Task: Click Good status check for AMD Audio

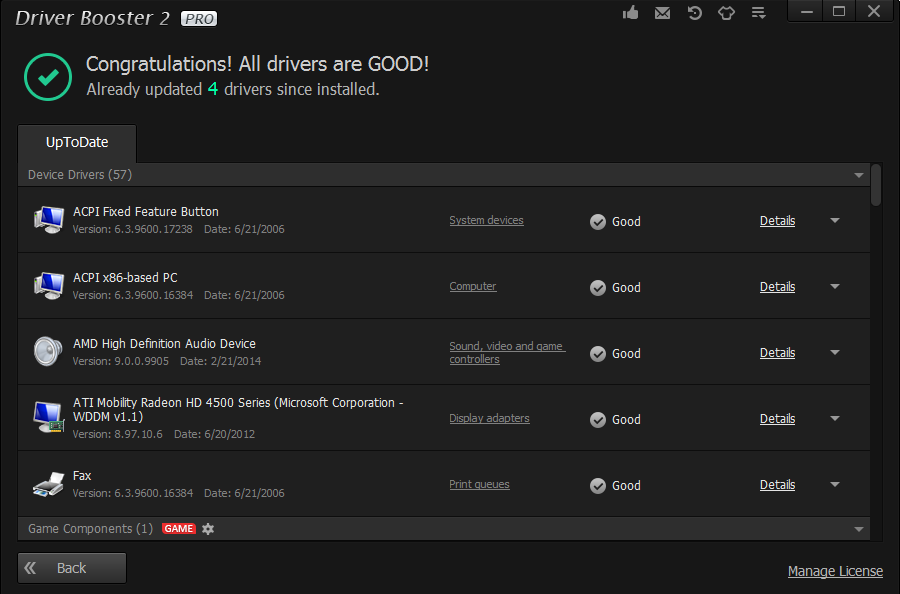Action: (x=598, y=354)
